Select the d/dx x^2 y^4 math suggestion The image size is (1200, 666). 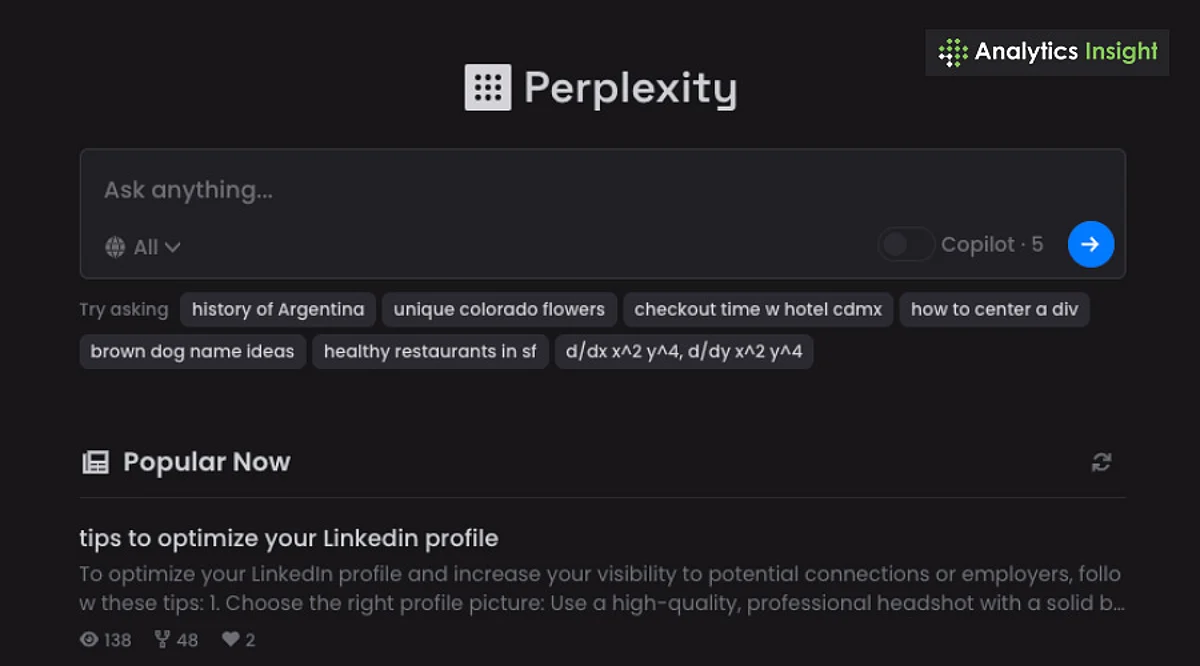(684, 351)
